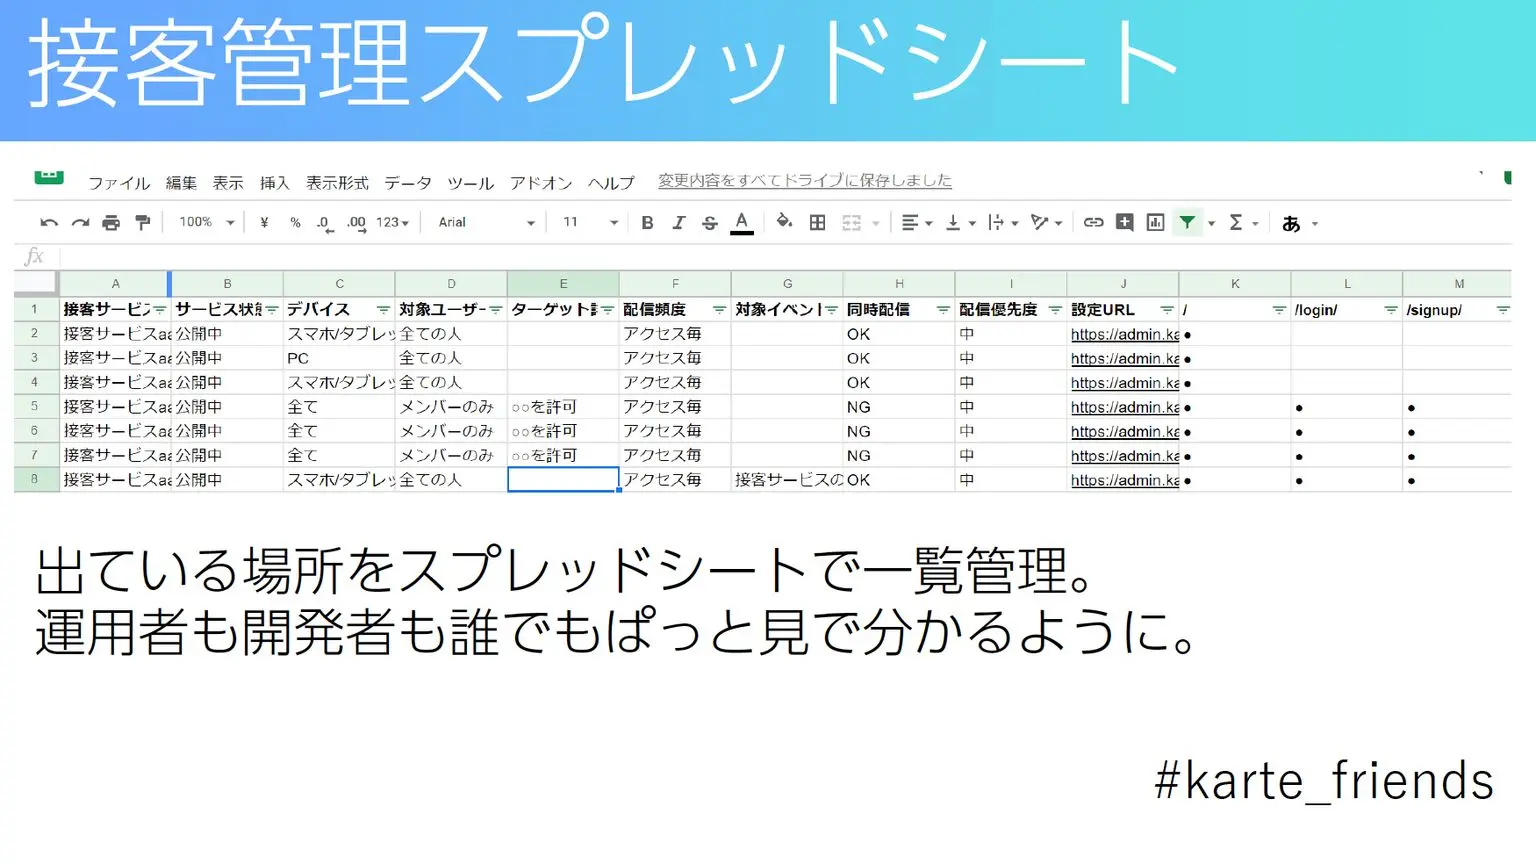1536x864 pixels.
Task: Open filter for 設定URL column
Action: tap(1167, 310)
